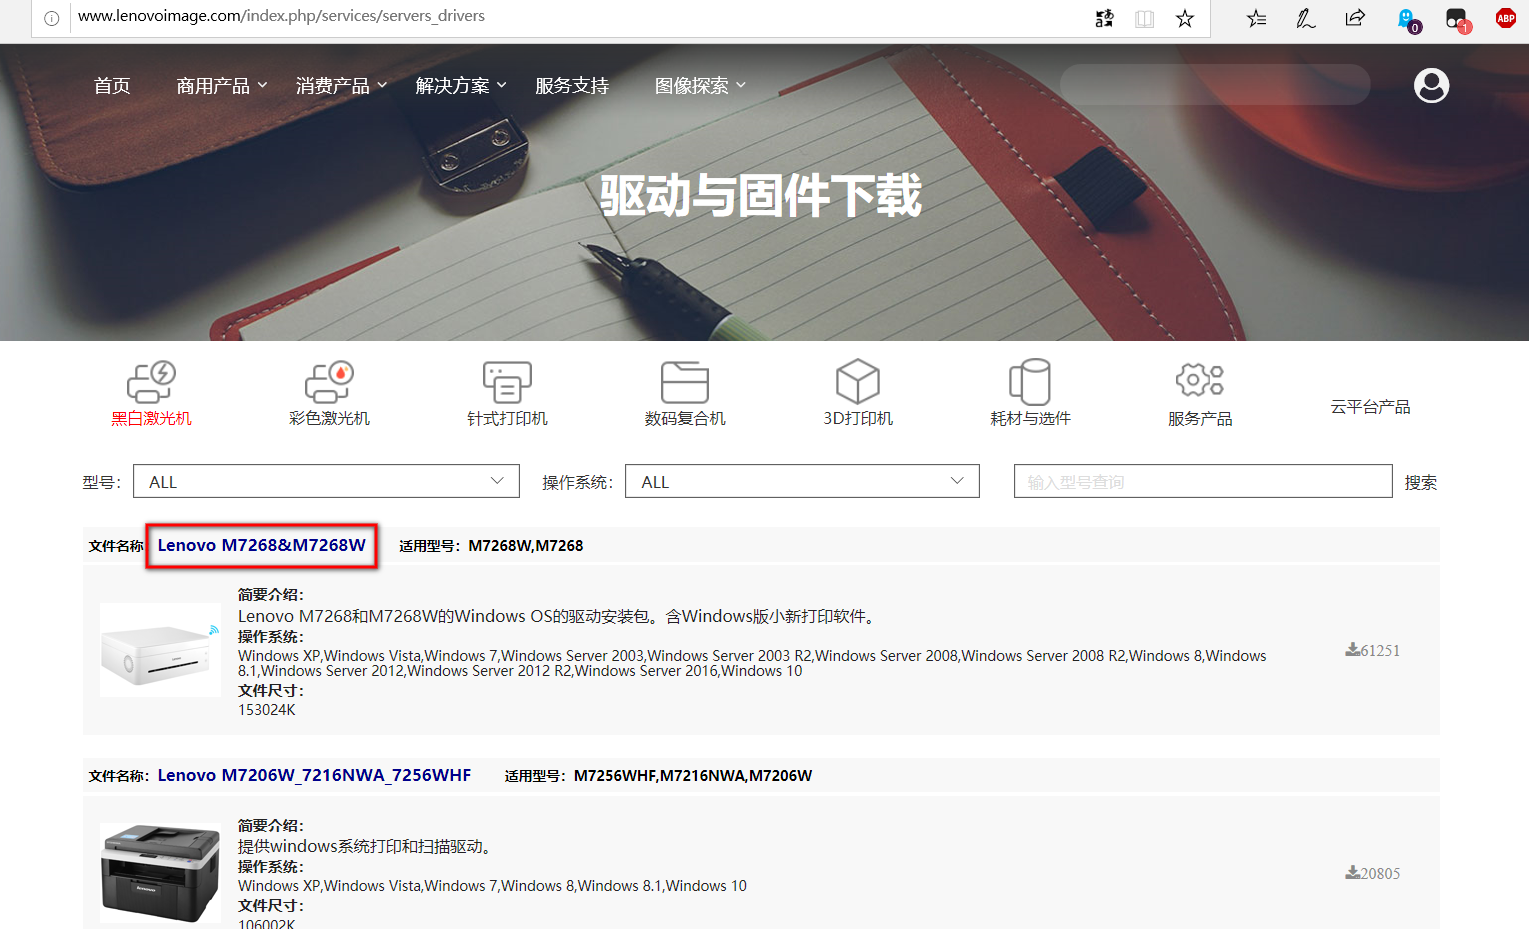Screen dimensions: 1529x929
Task: Click the 适用型号 M7268W,M7268 text
Action: [491, 546]
